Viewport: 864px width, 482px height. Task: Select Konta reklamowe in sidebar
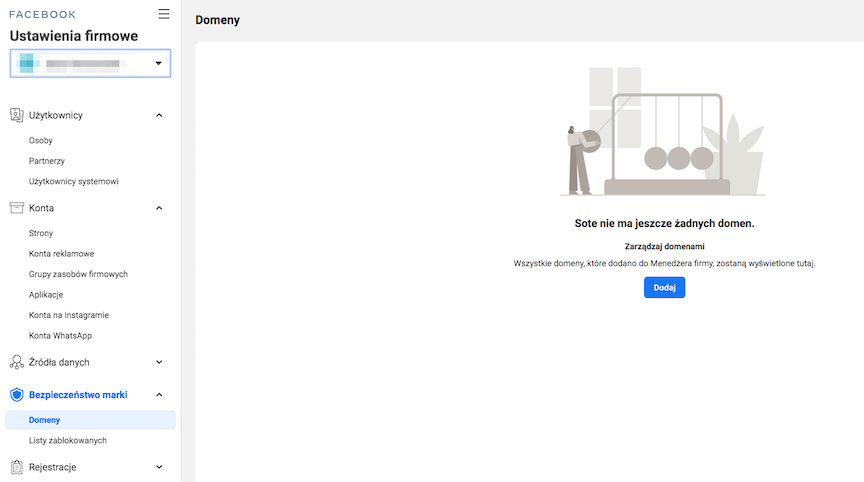click(62, 254)
